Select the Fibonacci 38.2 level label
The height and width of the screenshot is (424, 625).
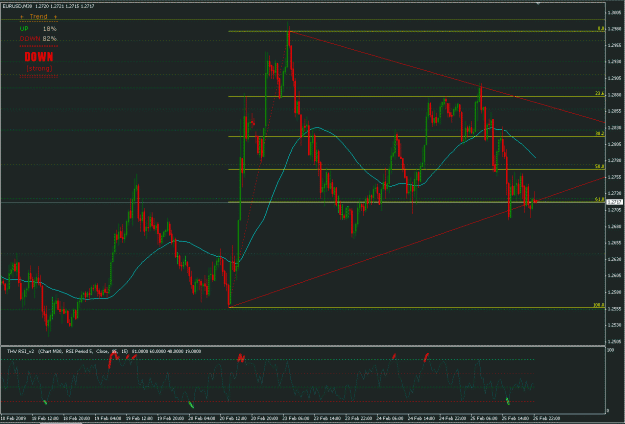[x=600, y=133]
